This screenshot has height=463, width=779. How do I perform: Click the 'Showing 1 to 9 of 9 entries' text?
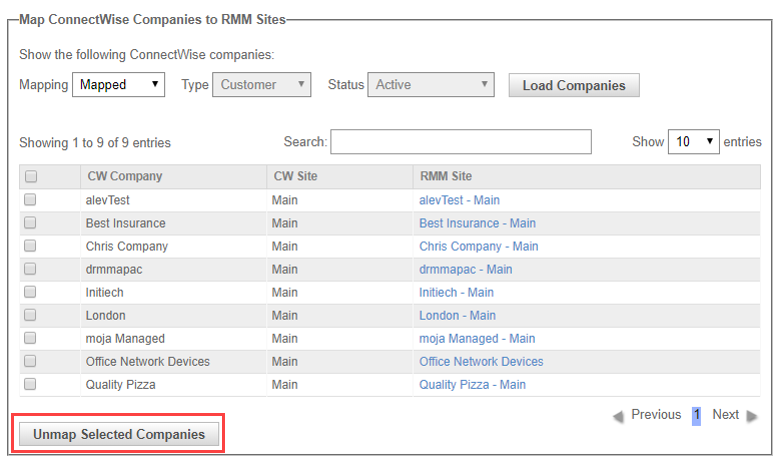[x=95, y=143]
